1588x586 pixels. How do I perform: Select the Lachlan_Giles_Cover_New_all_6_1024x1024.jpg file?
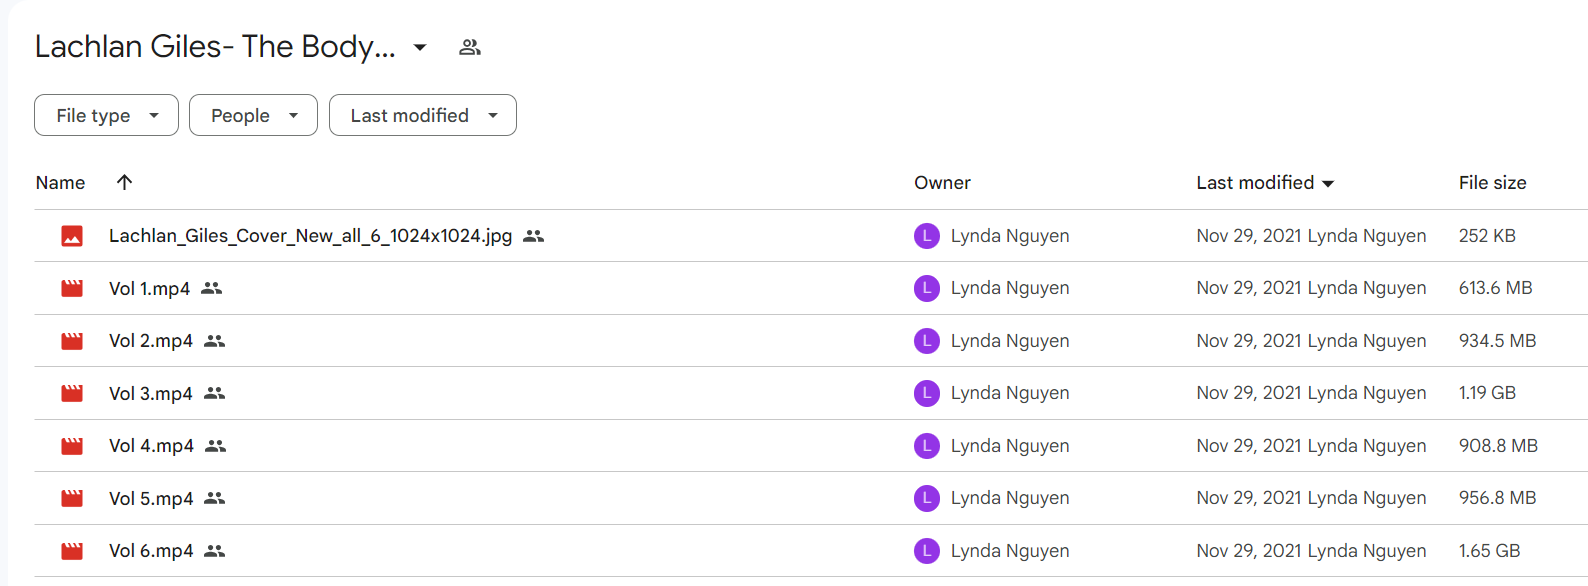[x=310, y=236]
